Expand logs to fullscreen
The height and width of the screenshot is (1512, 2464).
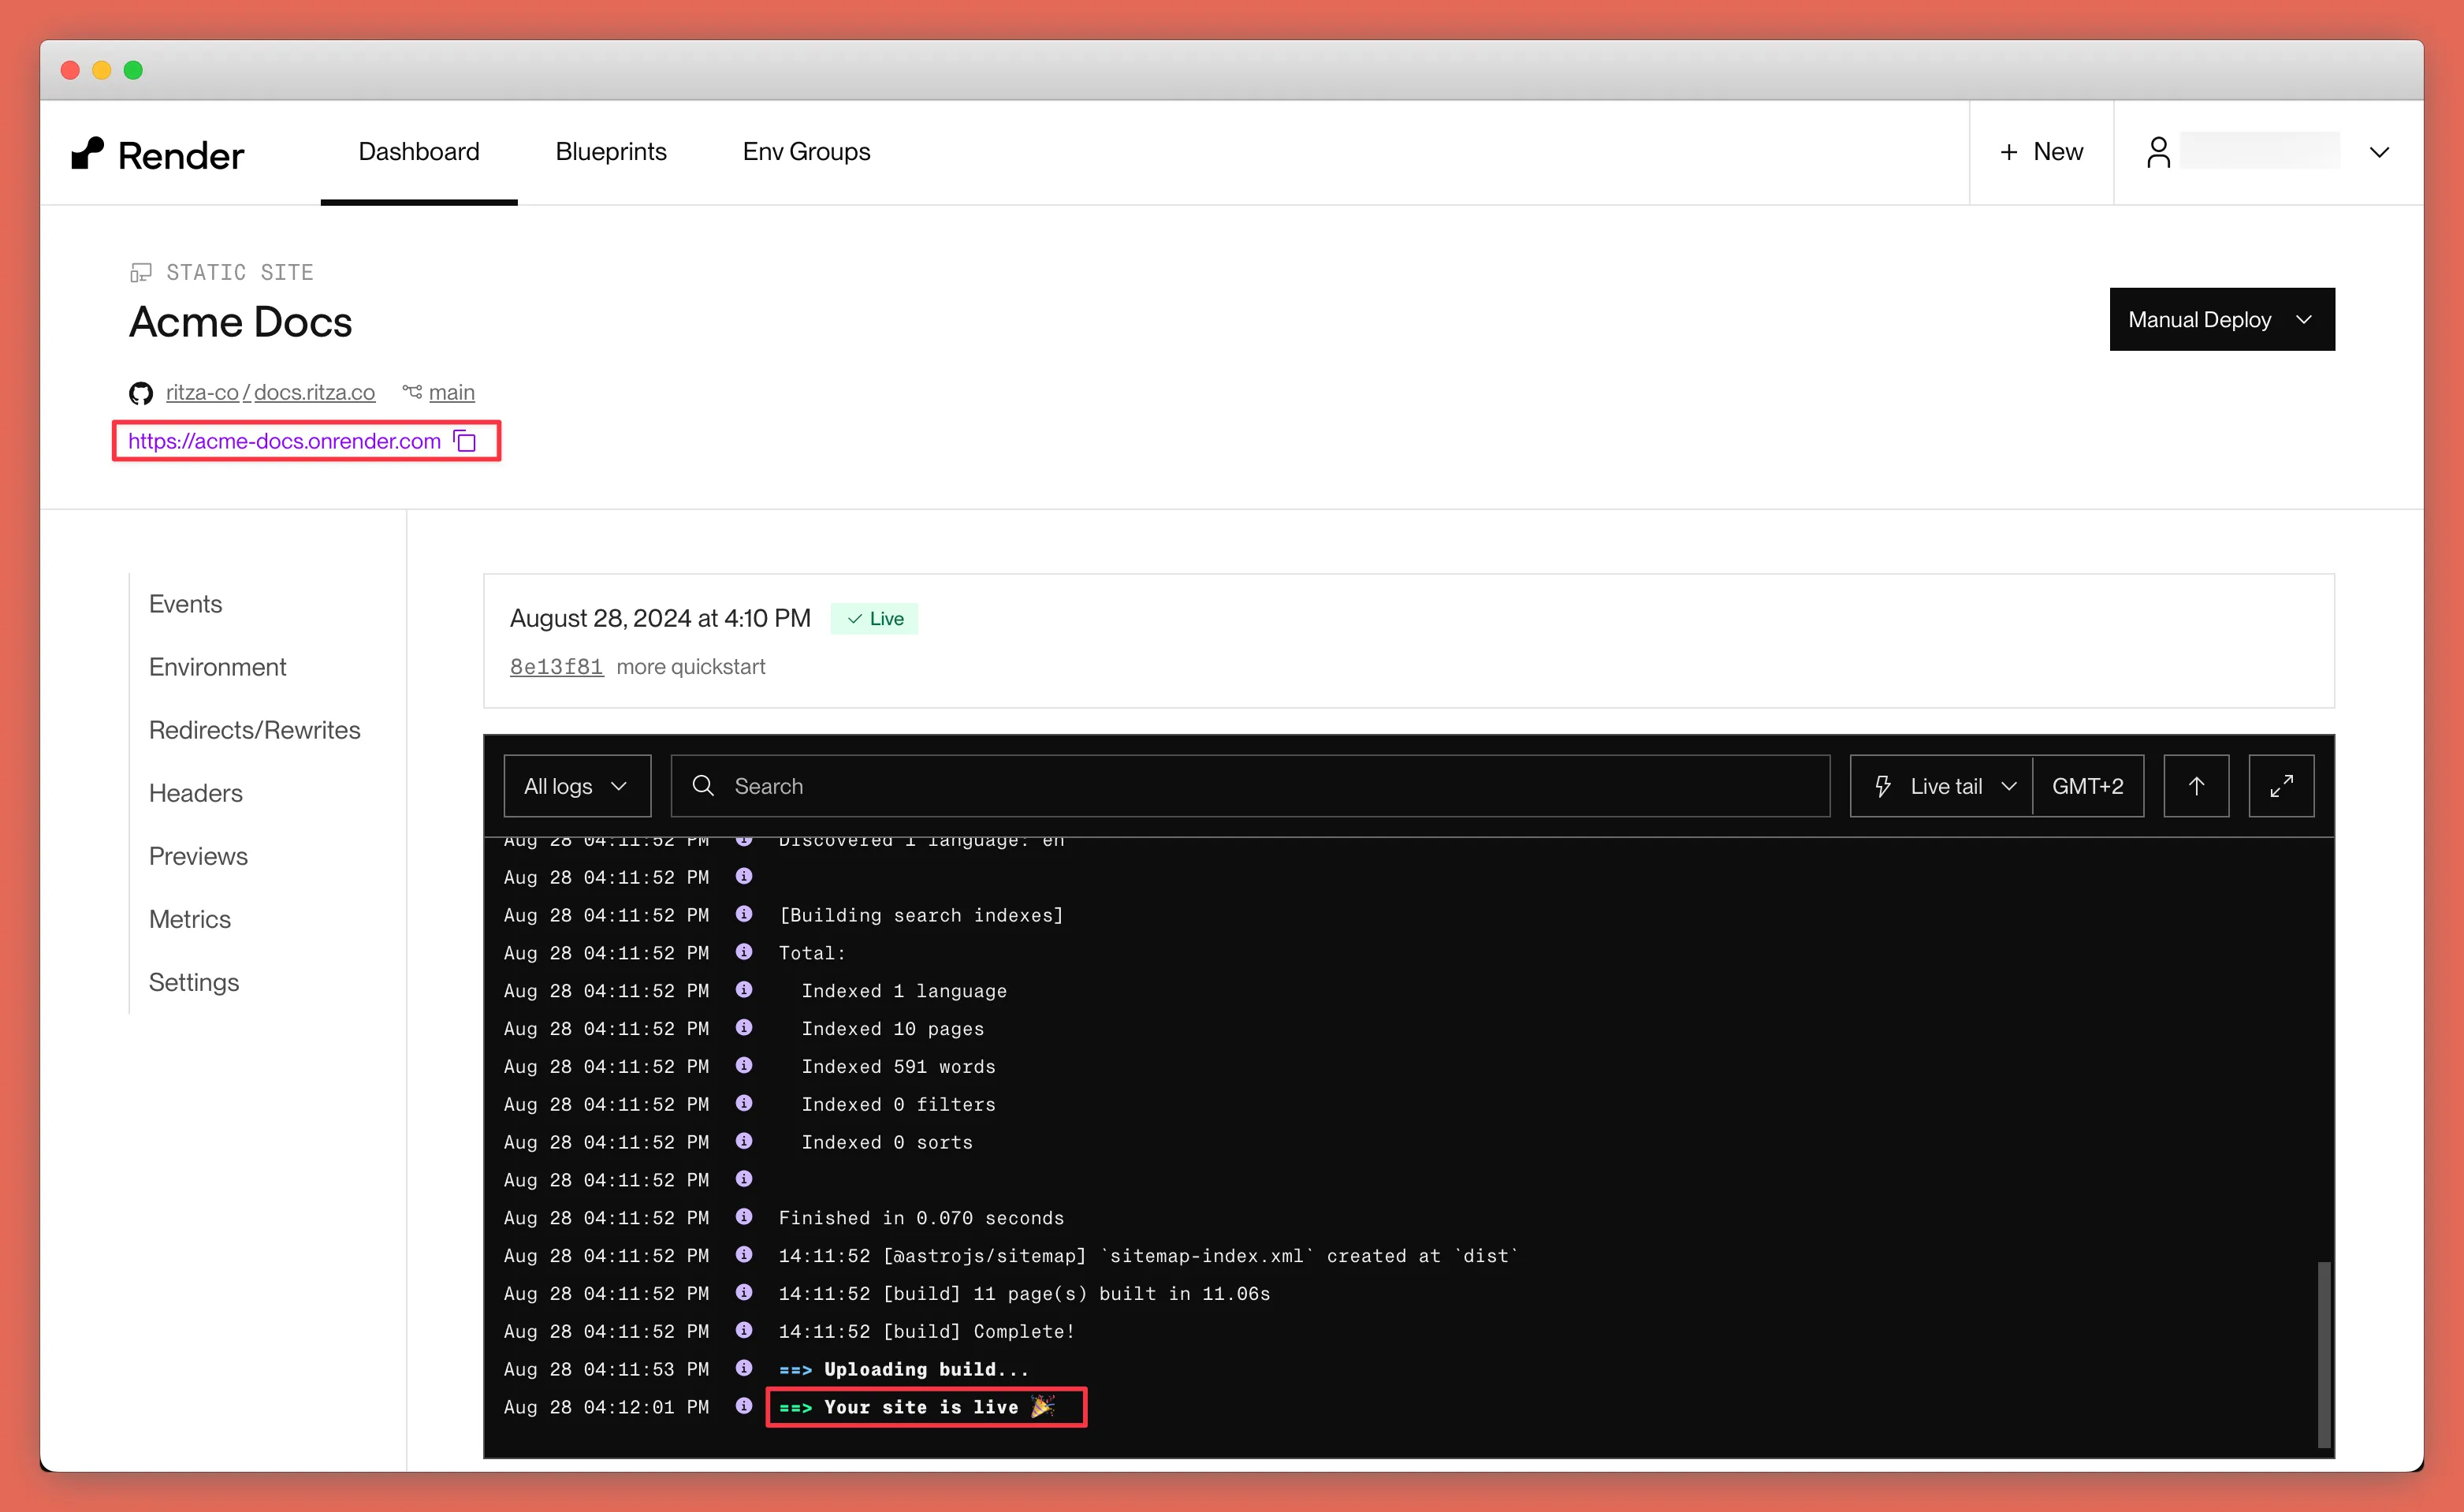coord(2281,786)
